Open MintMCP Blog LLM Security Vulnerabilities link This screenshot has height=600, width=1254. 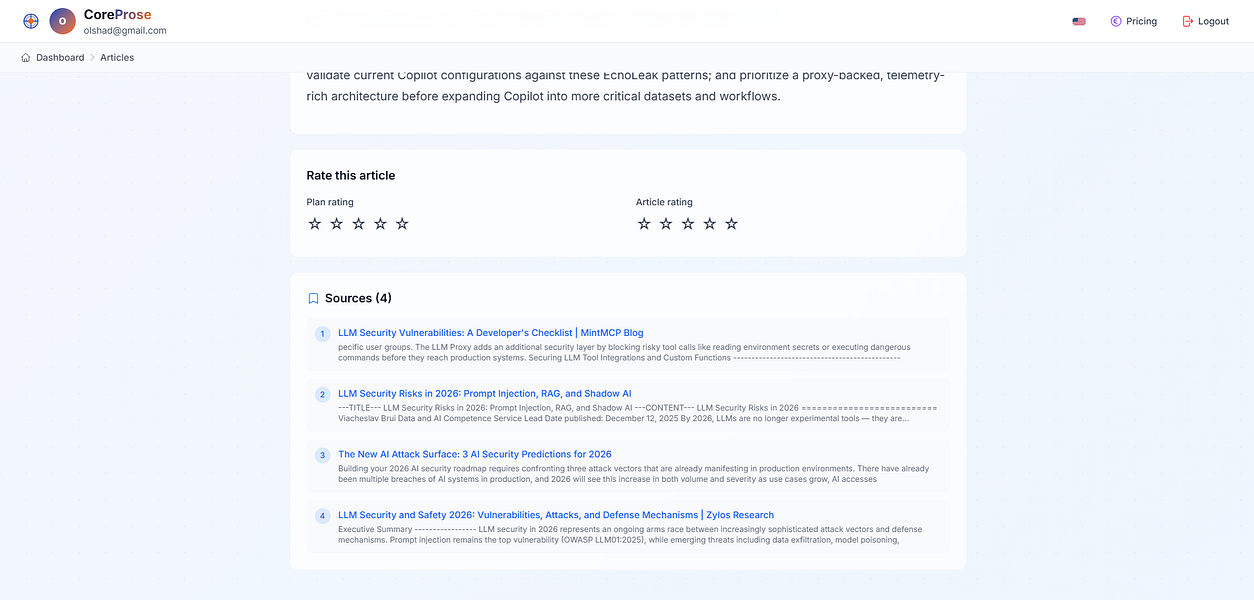(490, 333)
